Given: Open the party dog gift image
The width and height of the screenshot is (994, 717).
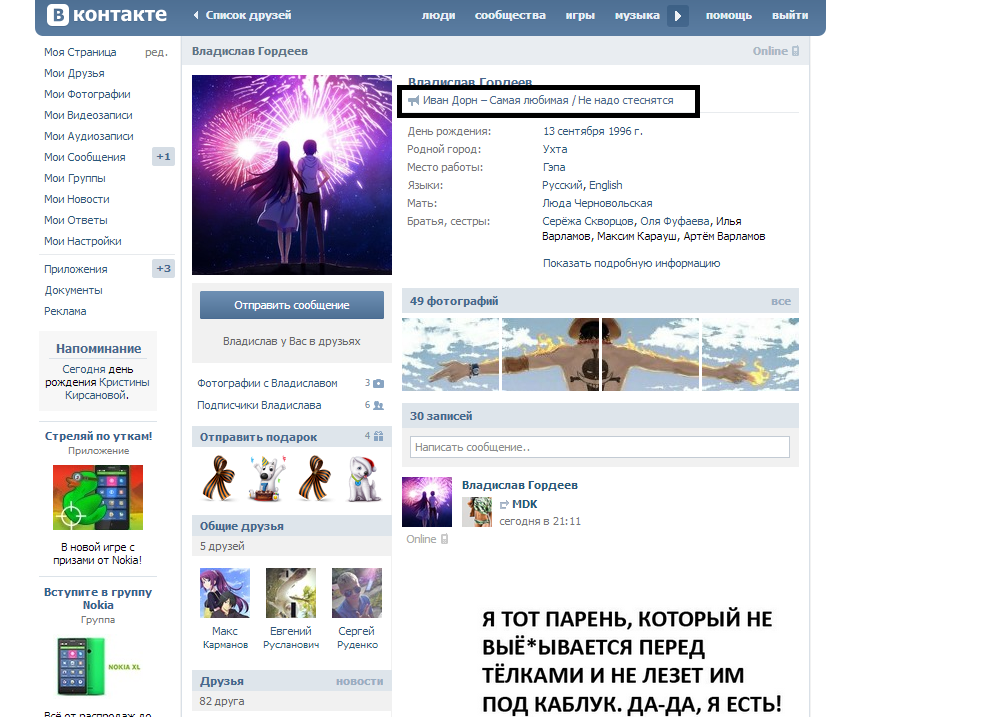Looking at the screenshot, I should tap(267, 477).
